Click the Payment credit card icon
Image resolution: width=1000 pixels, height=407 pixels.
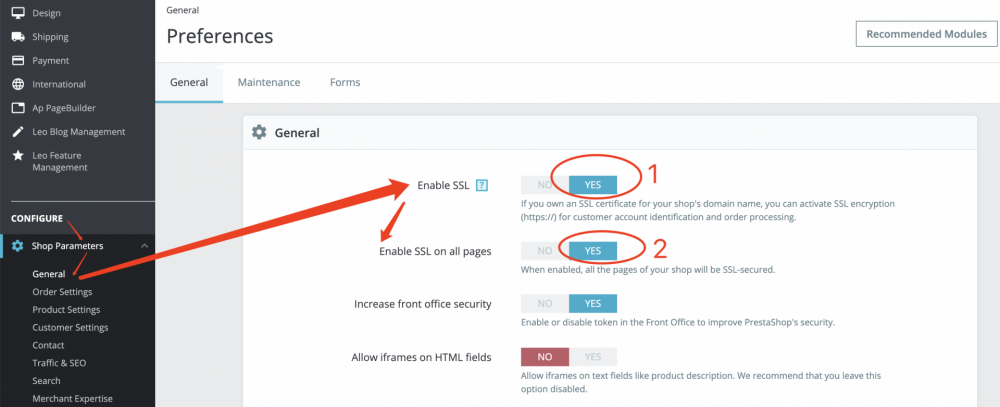click(x=18, y=61)
